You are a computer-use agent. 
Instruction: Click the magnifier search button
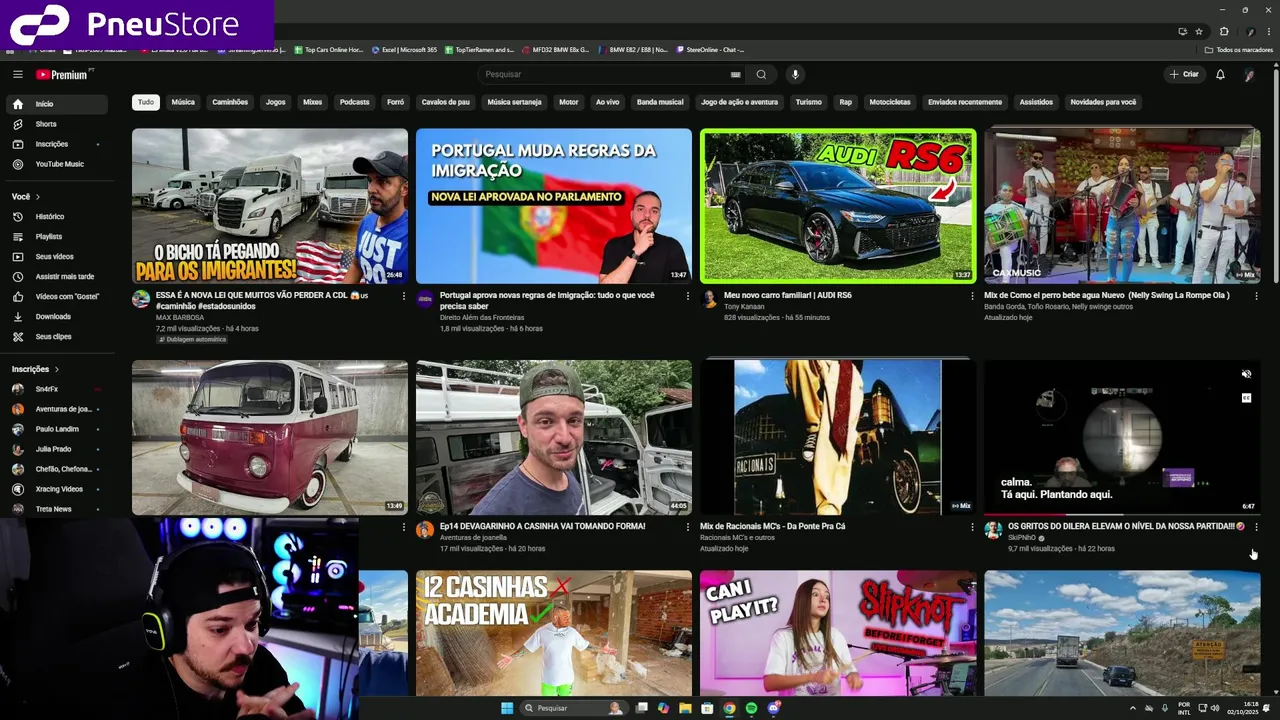[761, 74]
